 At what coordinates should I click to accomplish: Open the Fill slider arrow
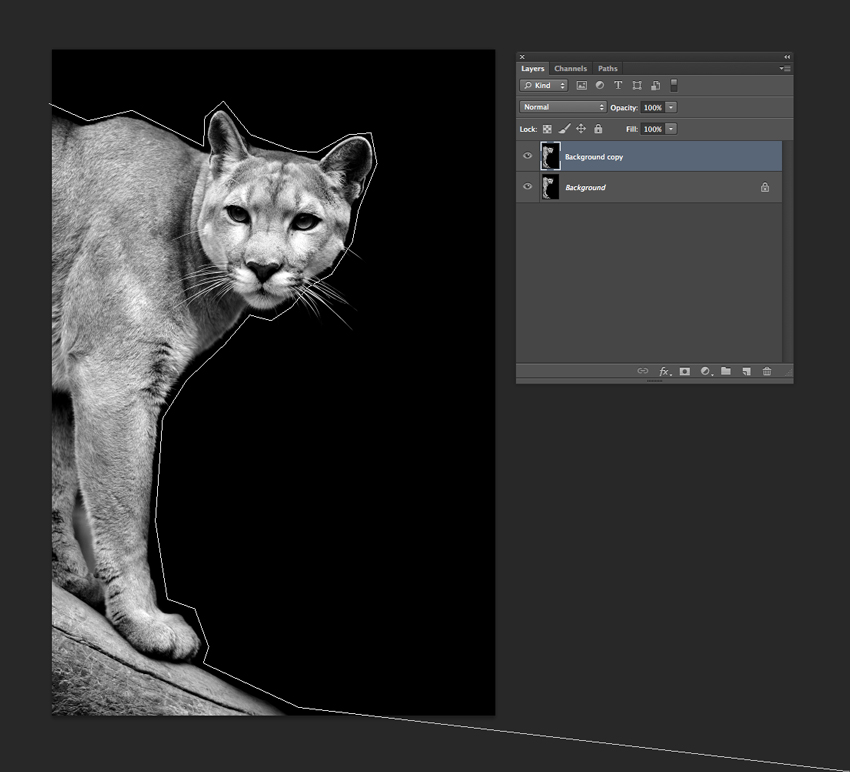671,129
